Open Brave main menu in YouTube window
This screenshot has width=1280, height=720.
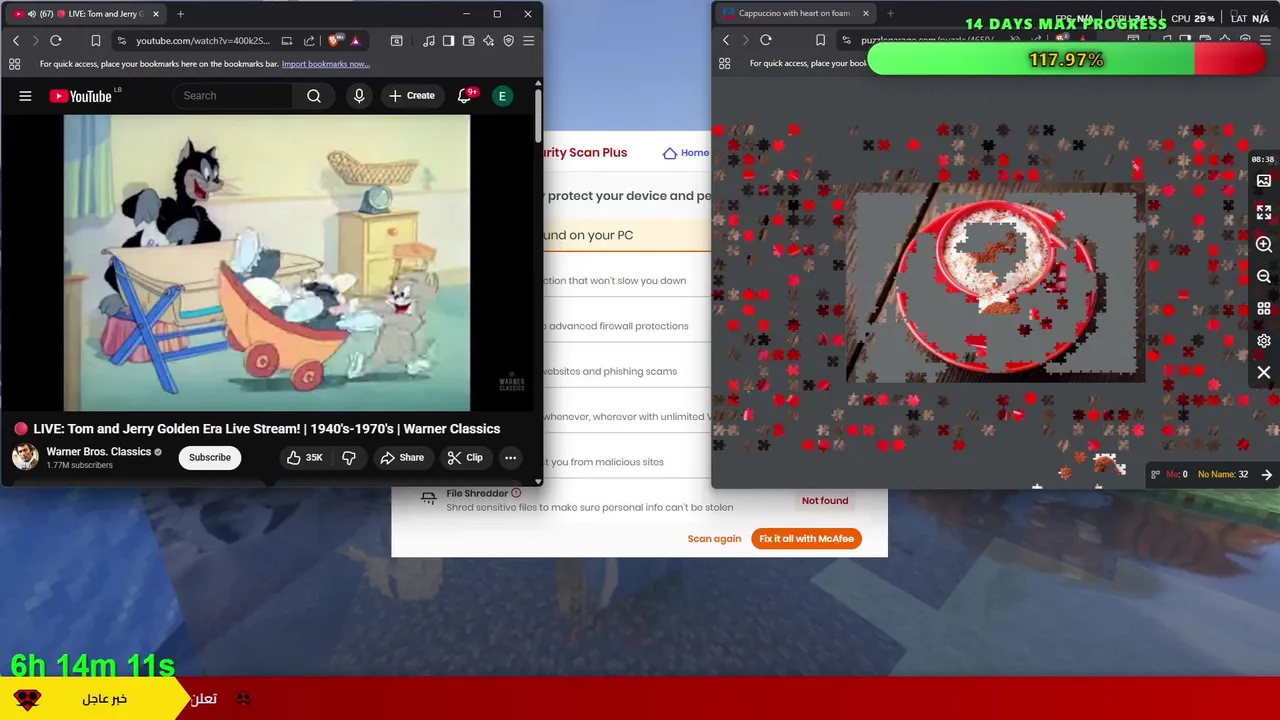(x=529, y=40)
